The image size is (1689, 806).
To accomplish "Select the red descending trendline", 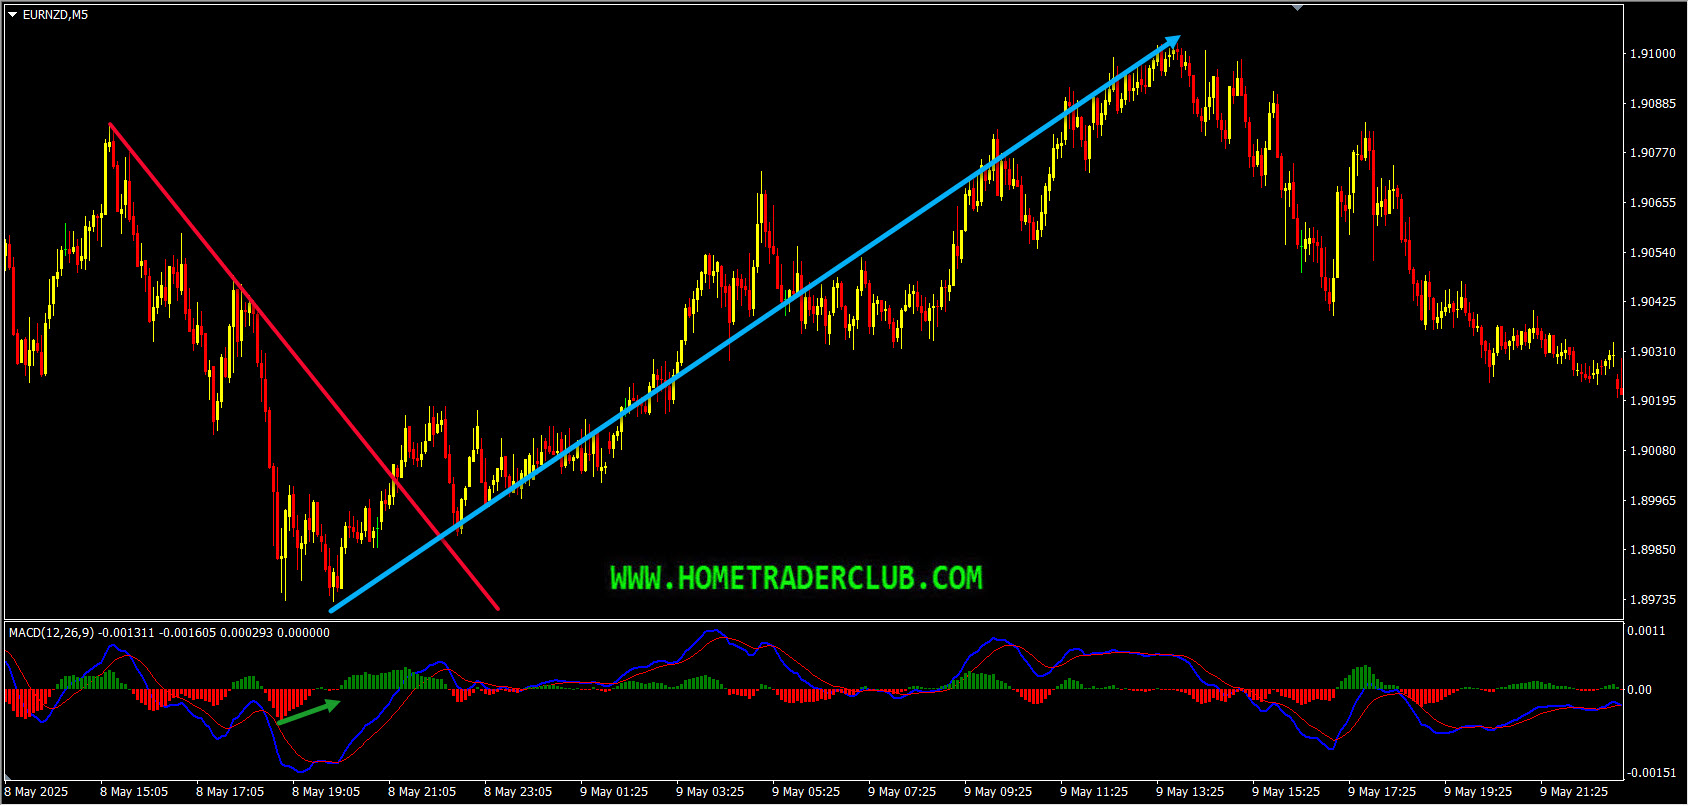I will [x=300, y=362].
